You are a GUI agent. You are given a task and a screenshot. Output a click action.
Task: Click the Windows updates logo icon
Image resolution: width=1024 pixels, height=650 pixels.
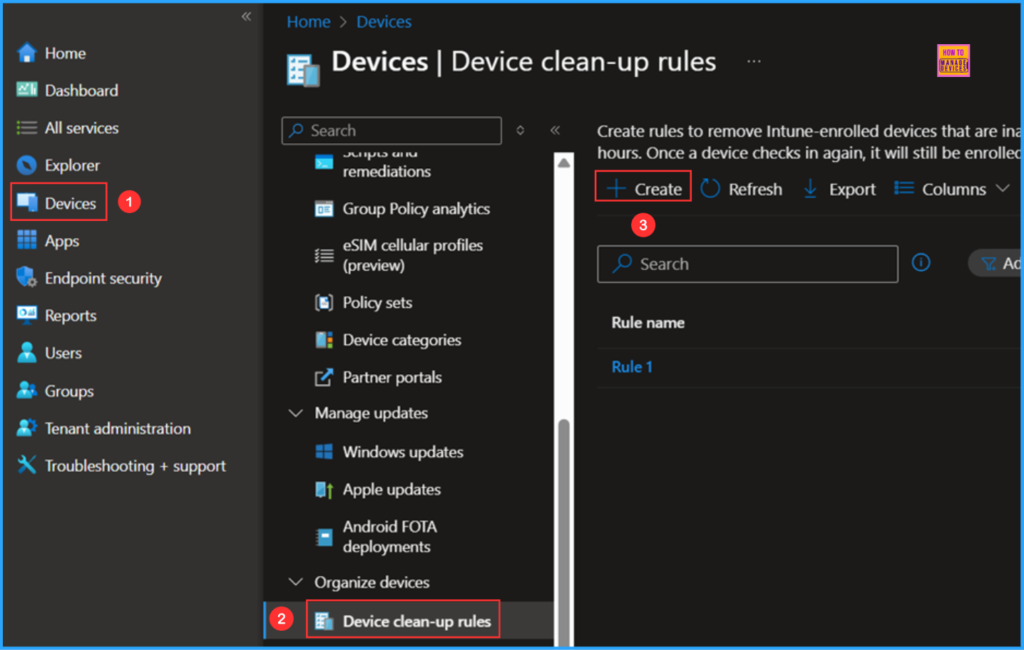324,451
